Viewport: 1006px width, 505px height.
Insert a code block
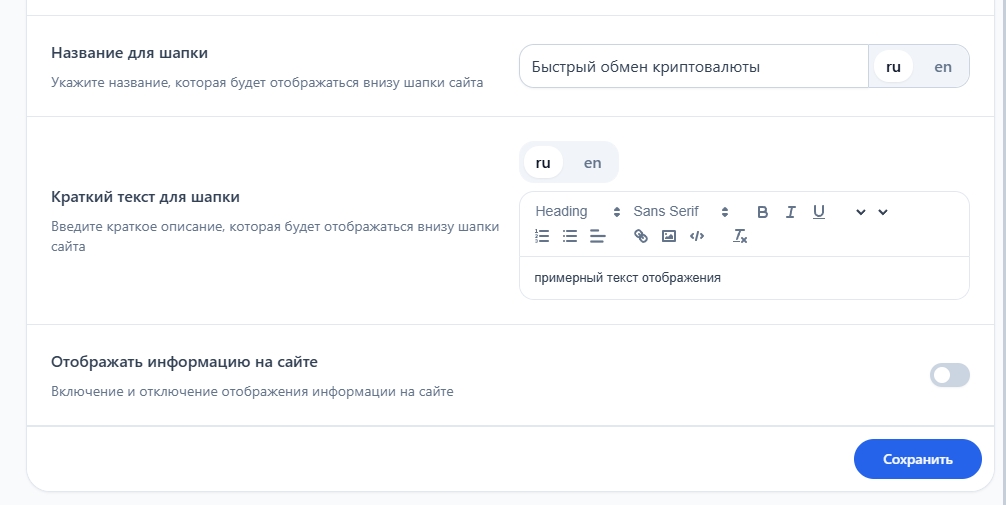click(x=697, y=237)
